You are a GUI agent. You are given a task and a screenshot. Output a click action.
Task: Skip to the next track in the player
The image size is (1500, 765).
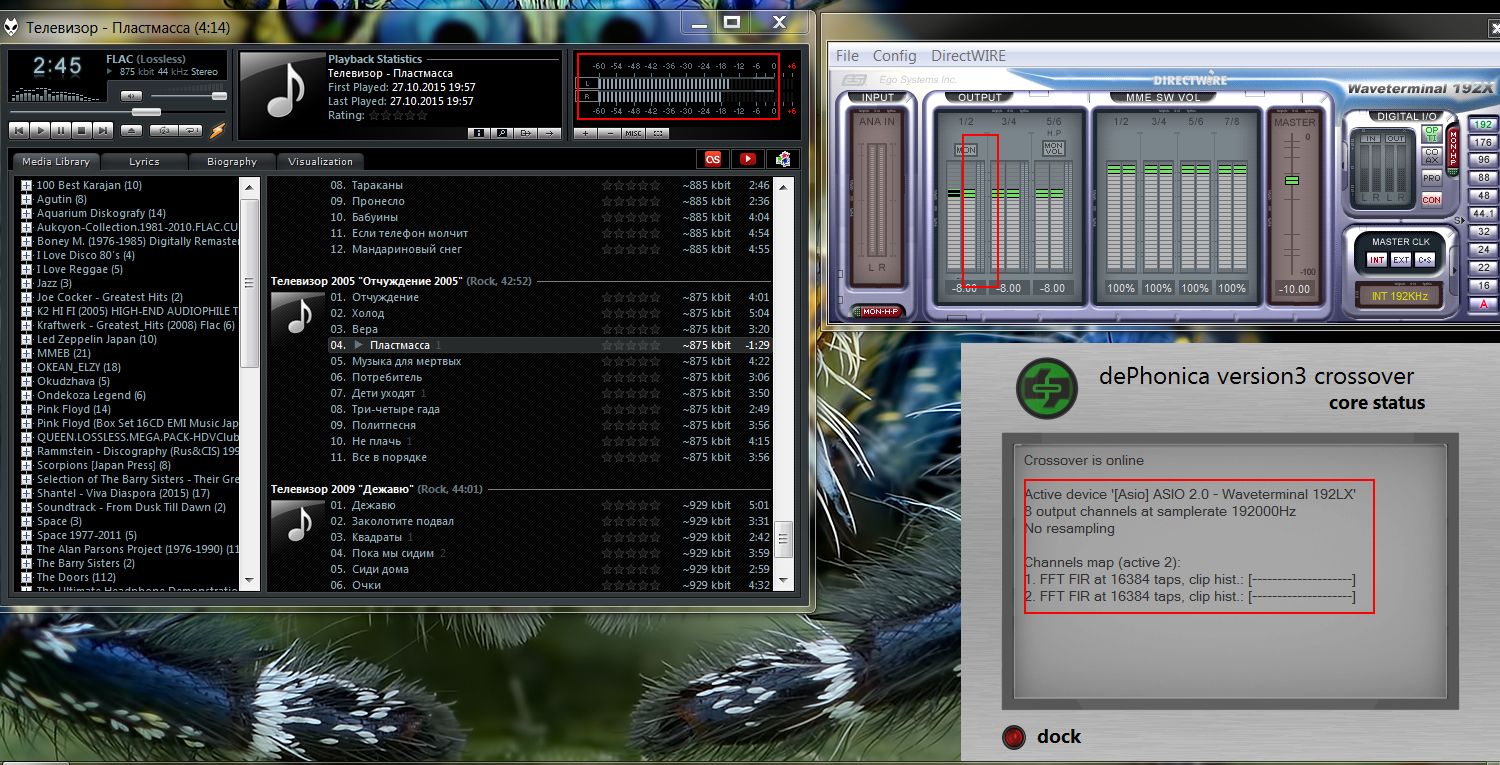[x=103, y=130]
